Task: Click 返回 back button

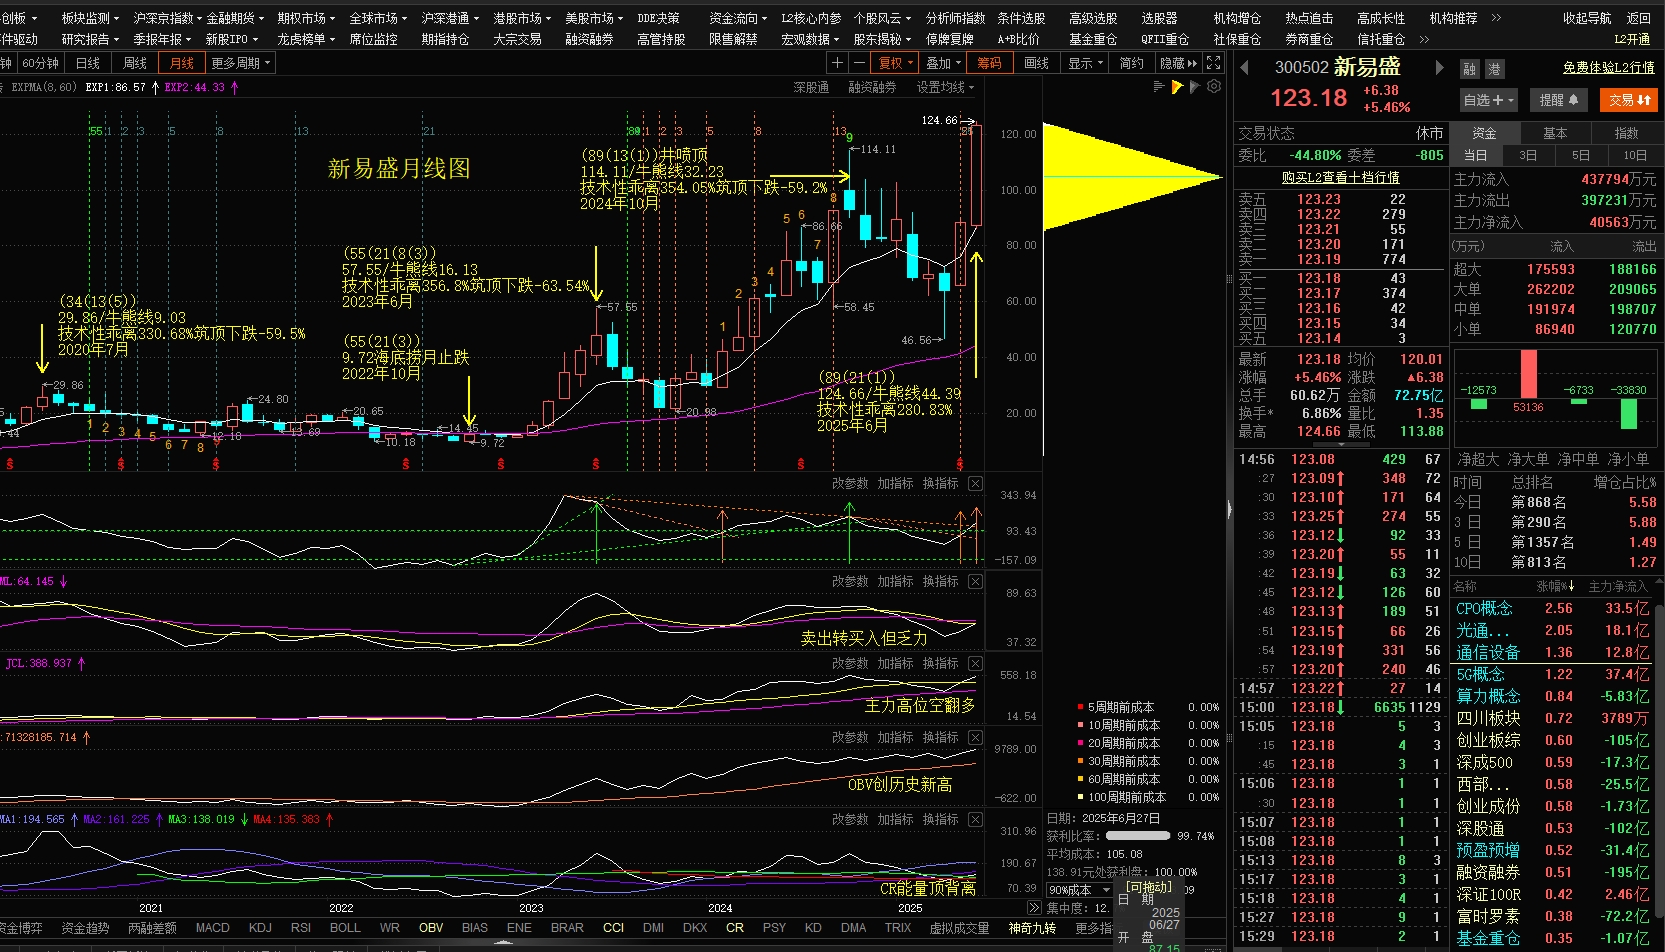Action: coord(1638,18)
